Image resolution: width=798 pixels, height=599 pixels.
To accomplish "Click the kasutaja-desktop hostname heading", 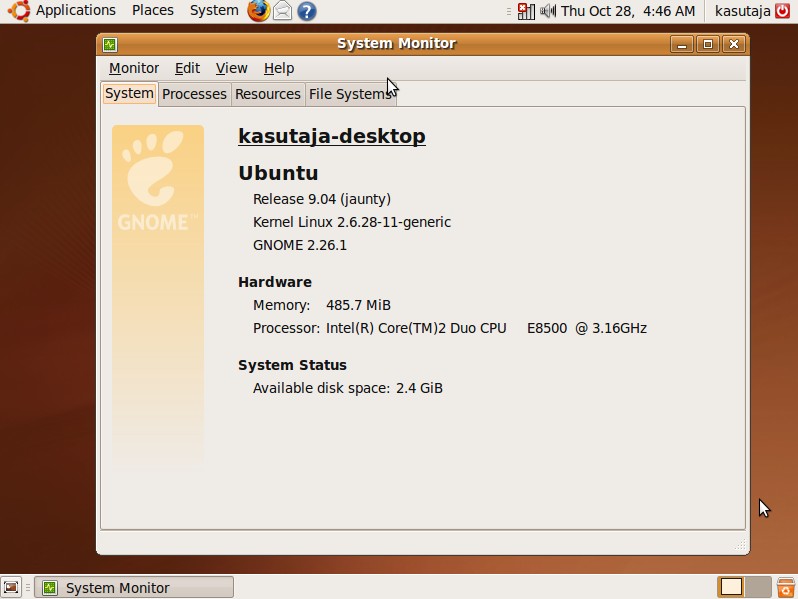I will coord(332,136).
